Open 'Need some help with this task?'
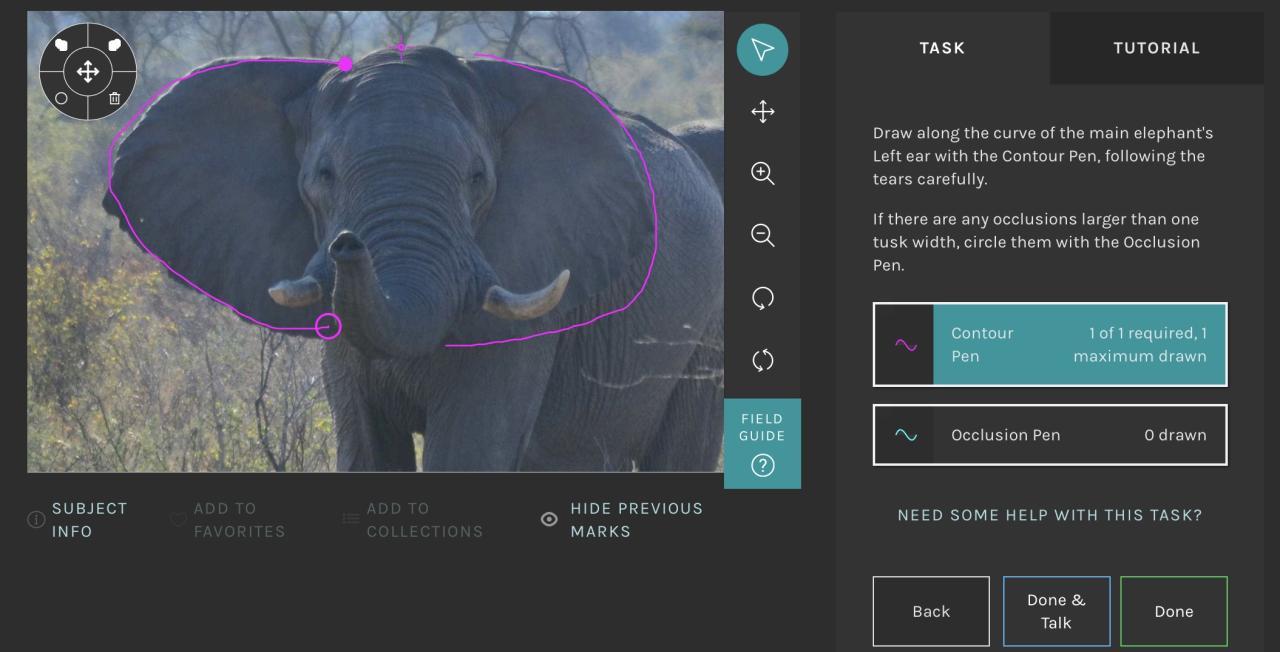This screenshot has height=652, width=1280. point(1050,516)
